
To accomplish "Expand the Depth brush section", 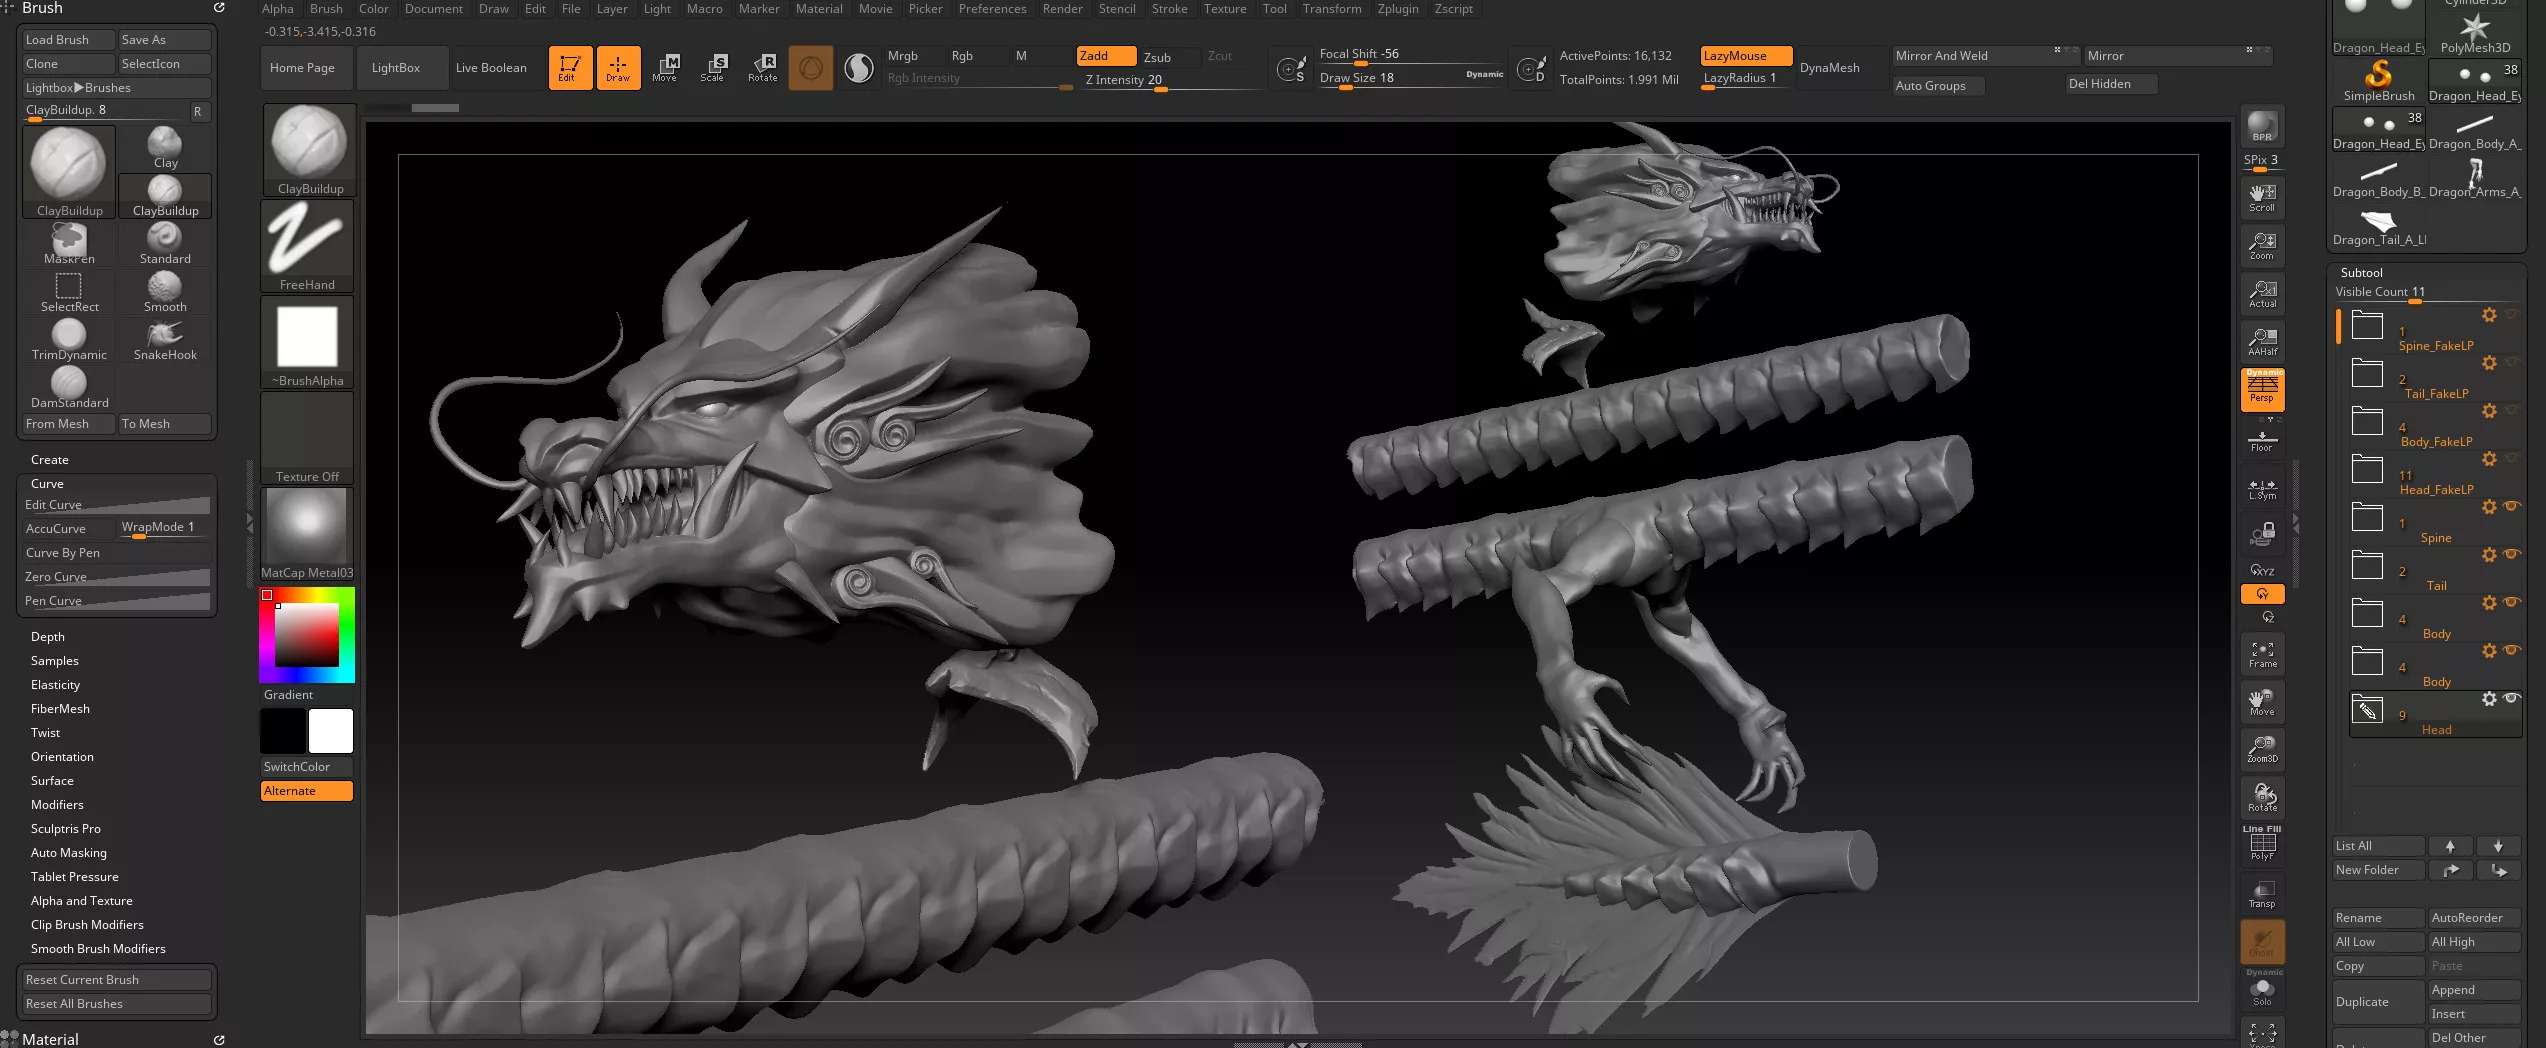I will pyautogui.click(x=48, y=637).
